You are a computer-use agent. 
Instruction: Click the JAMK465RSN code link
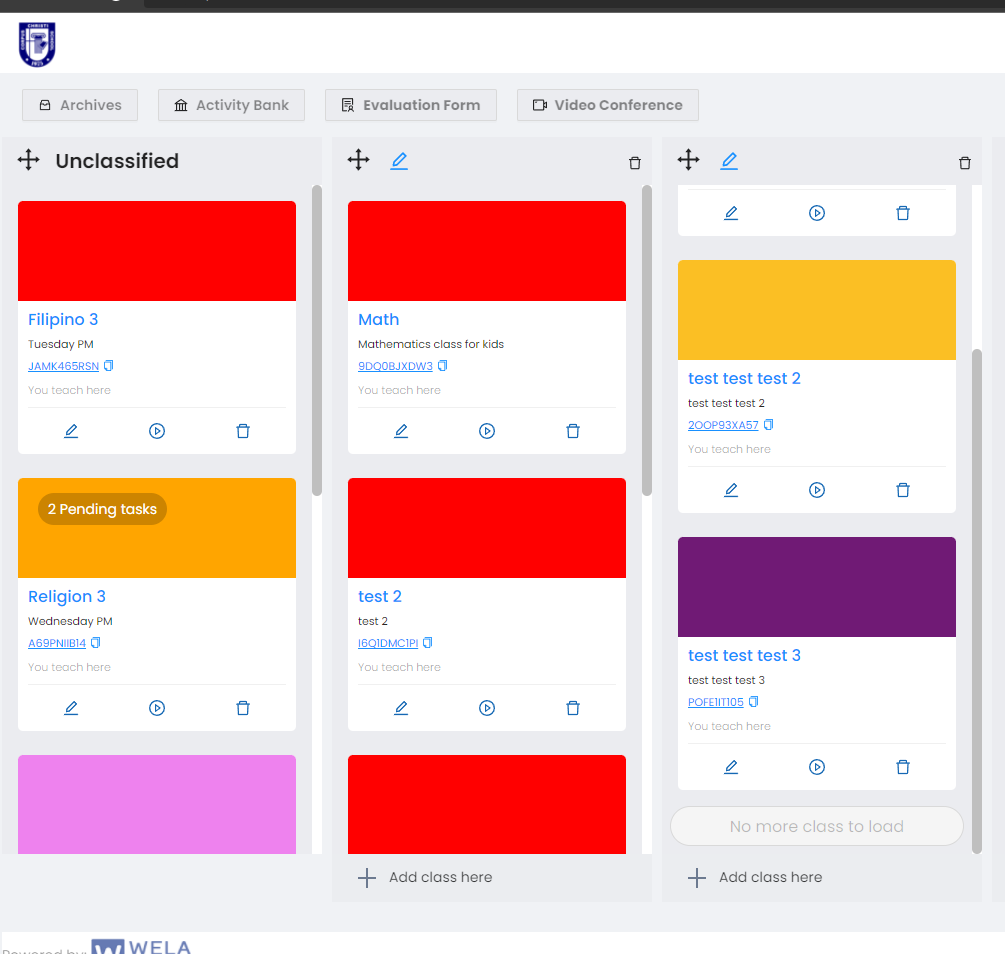click(63, 366)
